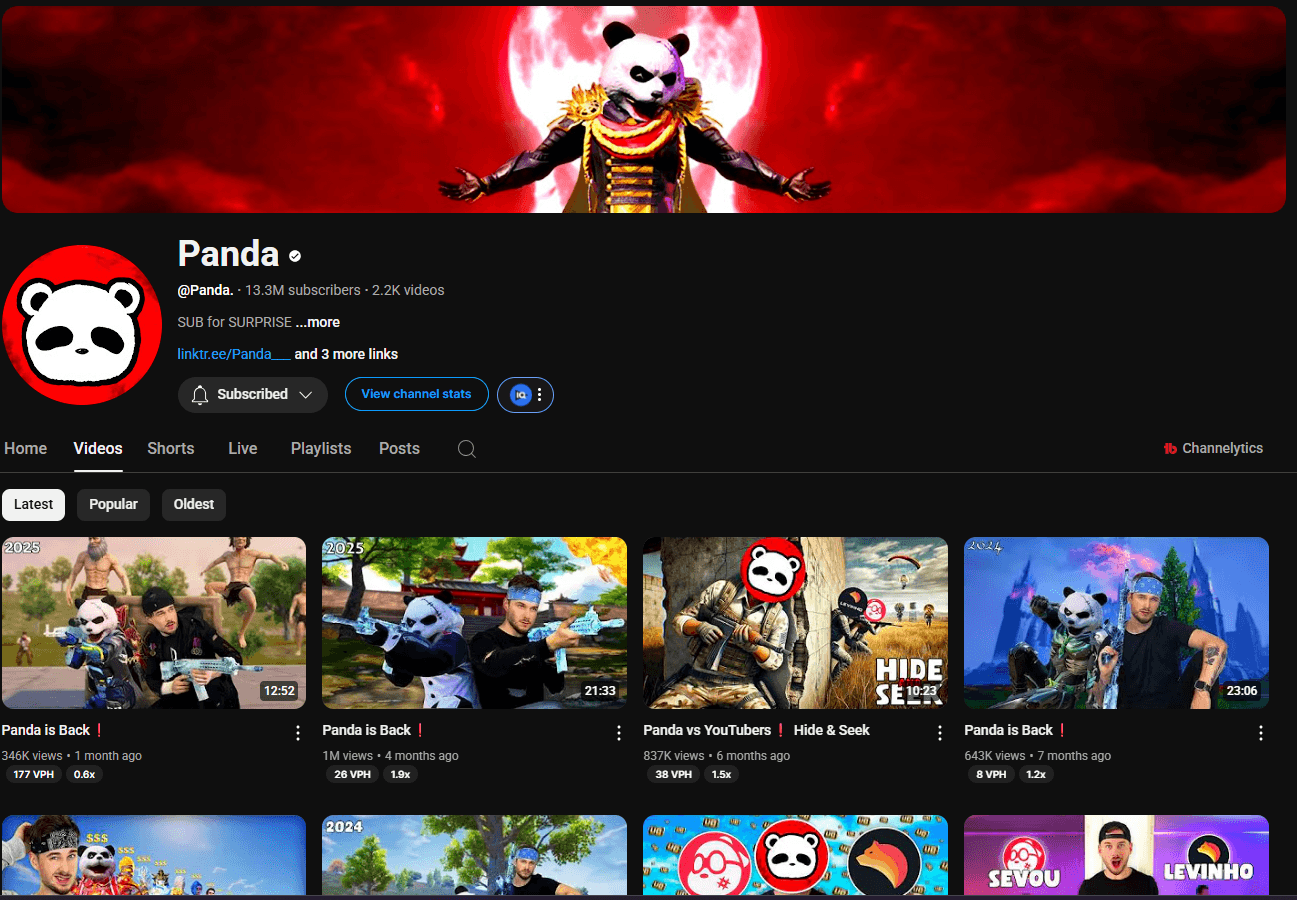Click the 1.5x multiplier badge

[722, 774]
